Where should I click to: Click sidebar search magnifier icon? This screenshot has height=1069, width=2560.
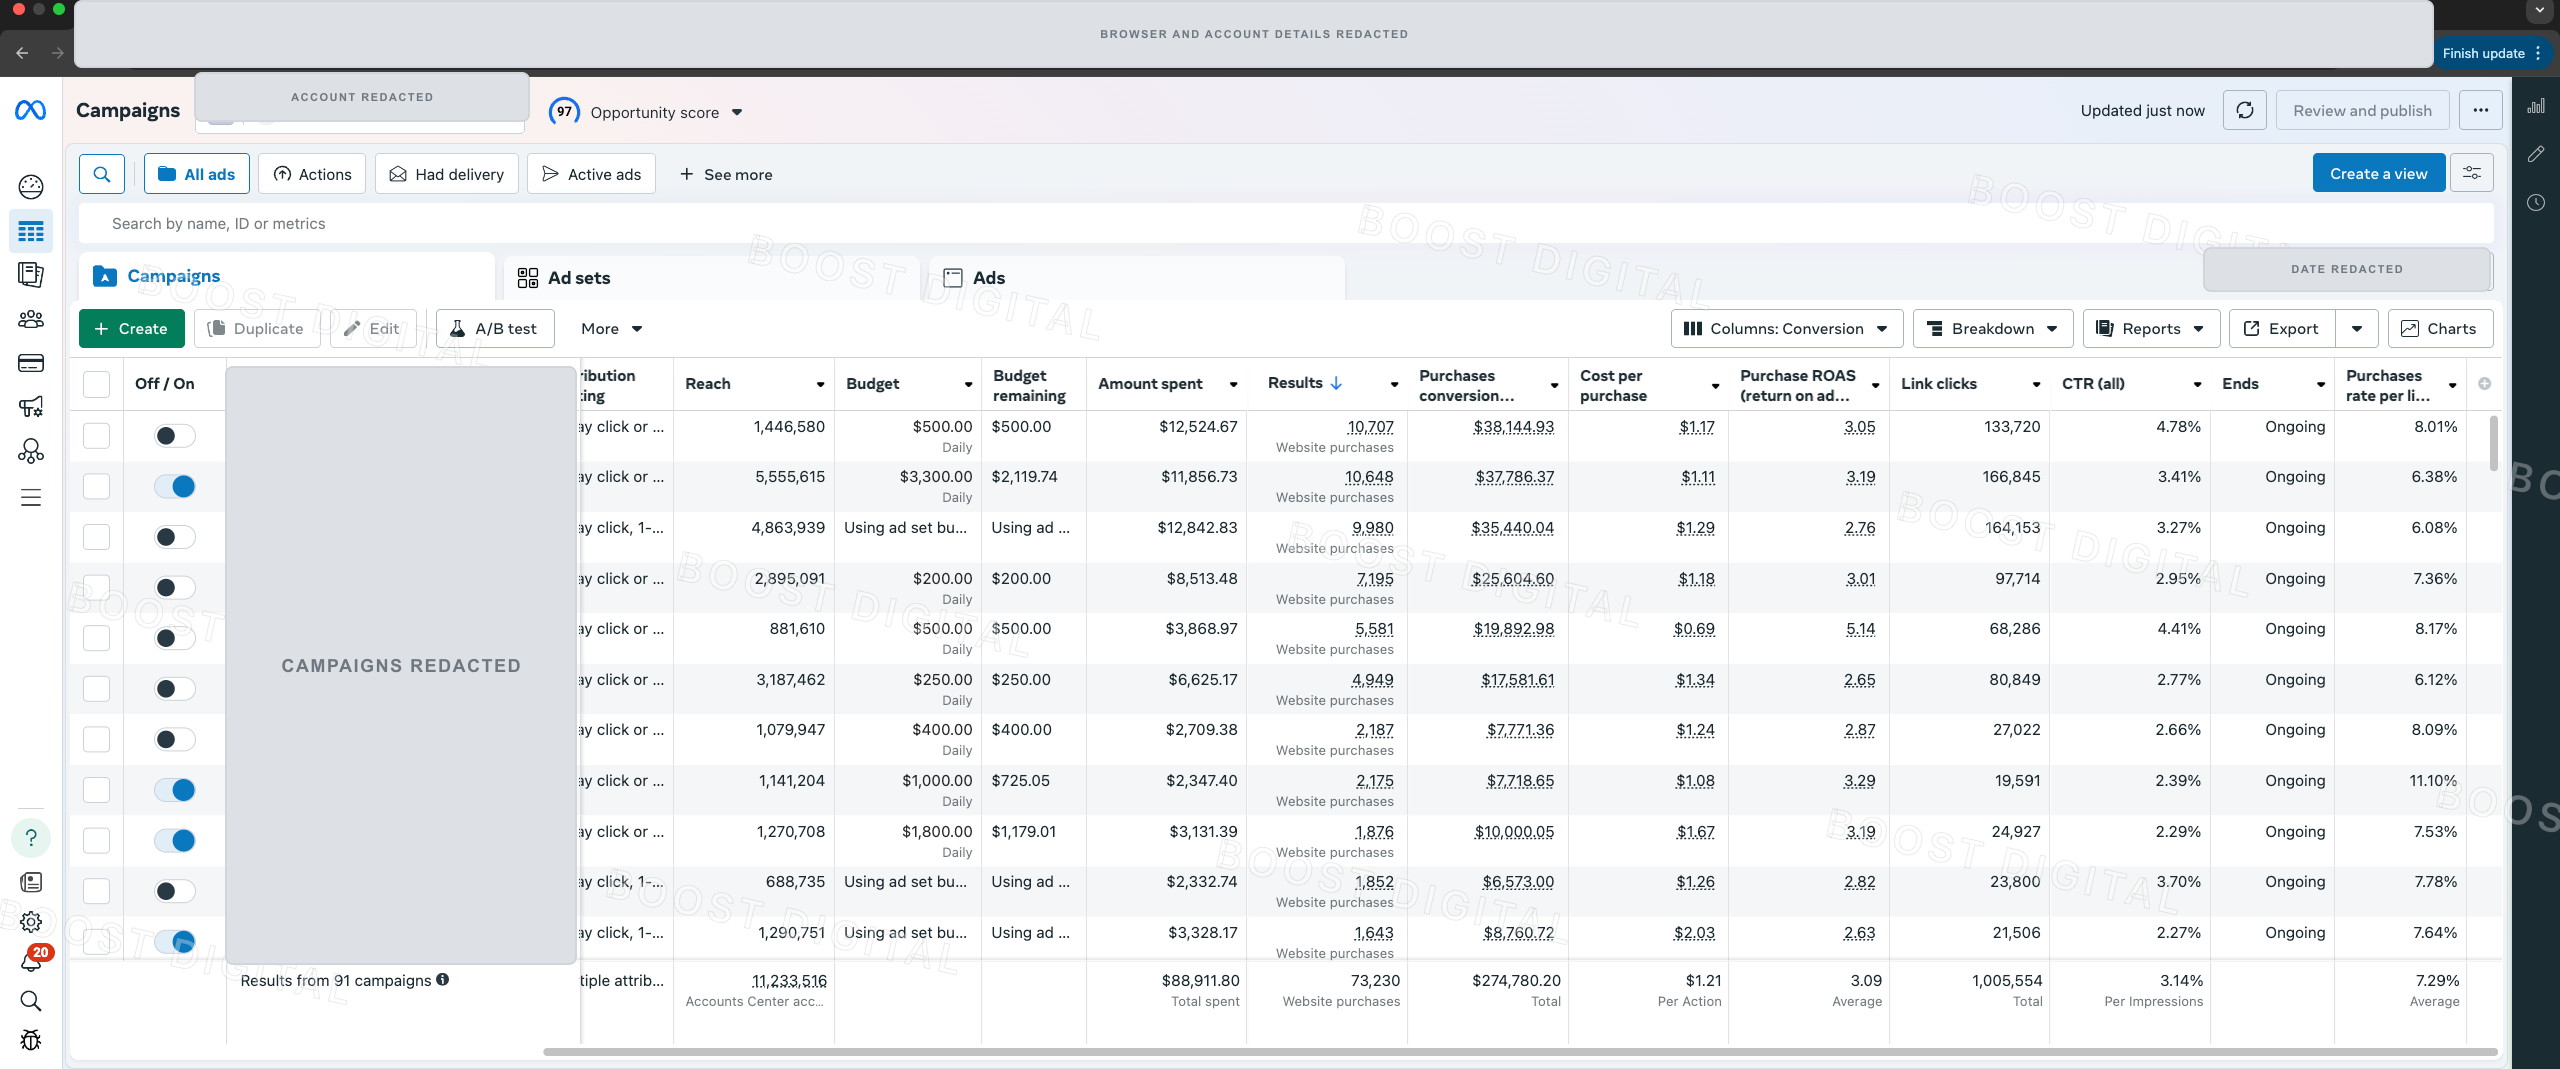click(31, 1001)
